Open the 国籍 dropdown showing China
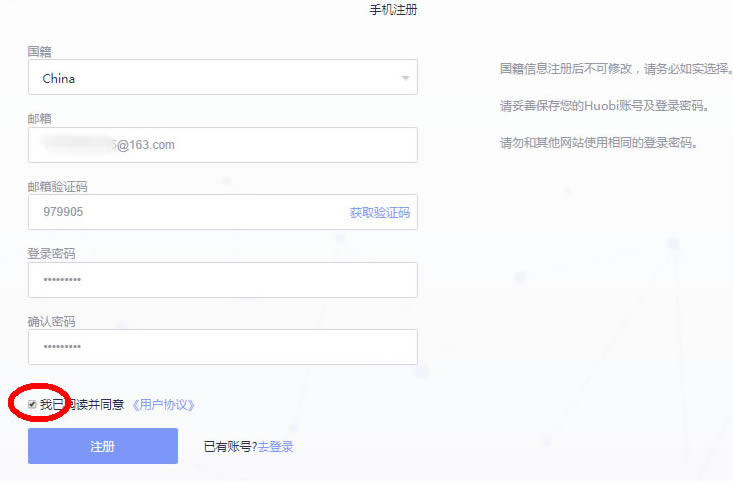Screen dimensions: 733x483 pyautogui.click(x=222, y=78)
